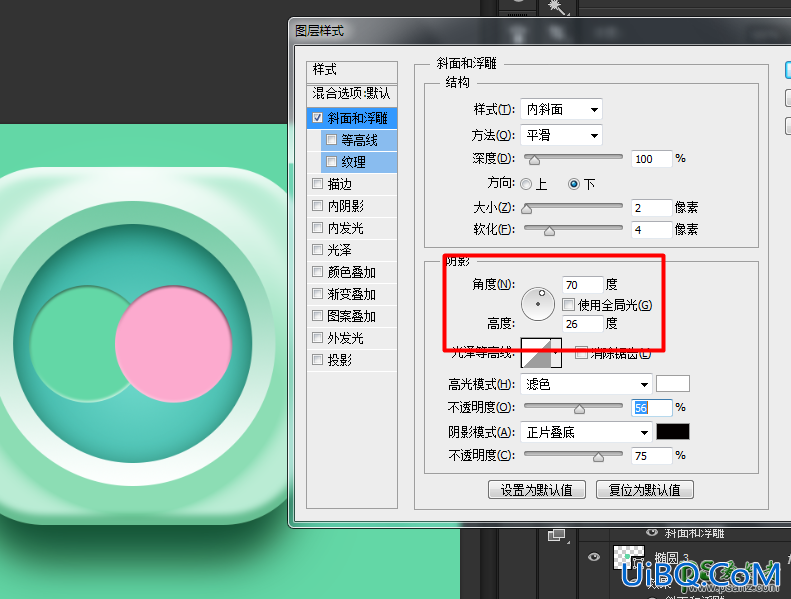
Task: Open the 光泽等高线 picker arrow
Action: 555,352
